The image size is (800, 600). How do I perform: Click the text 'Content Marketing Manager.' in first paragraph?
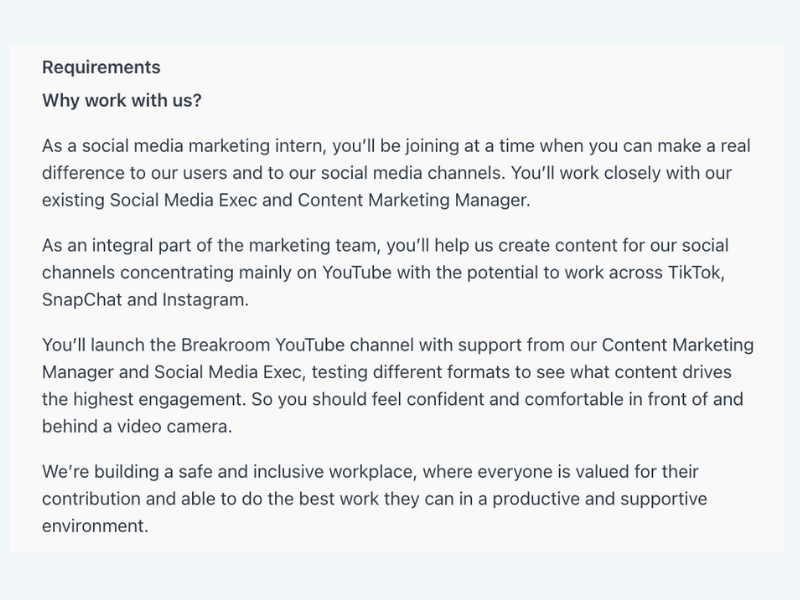pos(414,200)
